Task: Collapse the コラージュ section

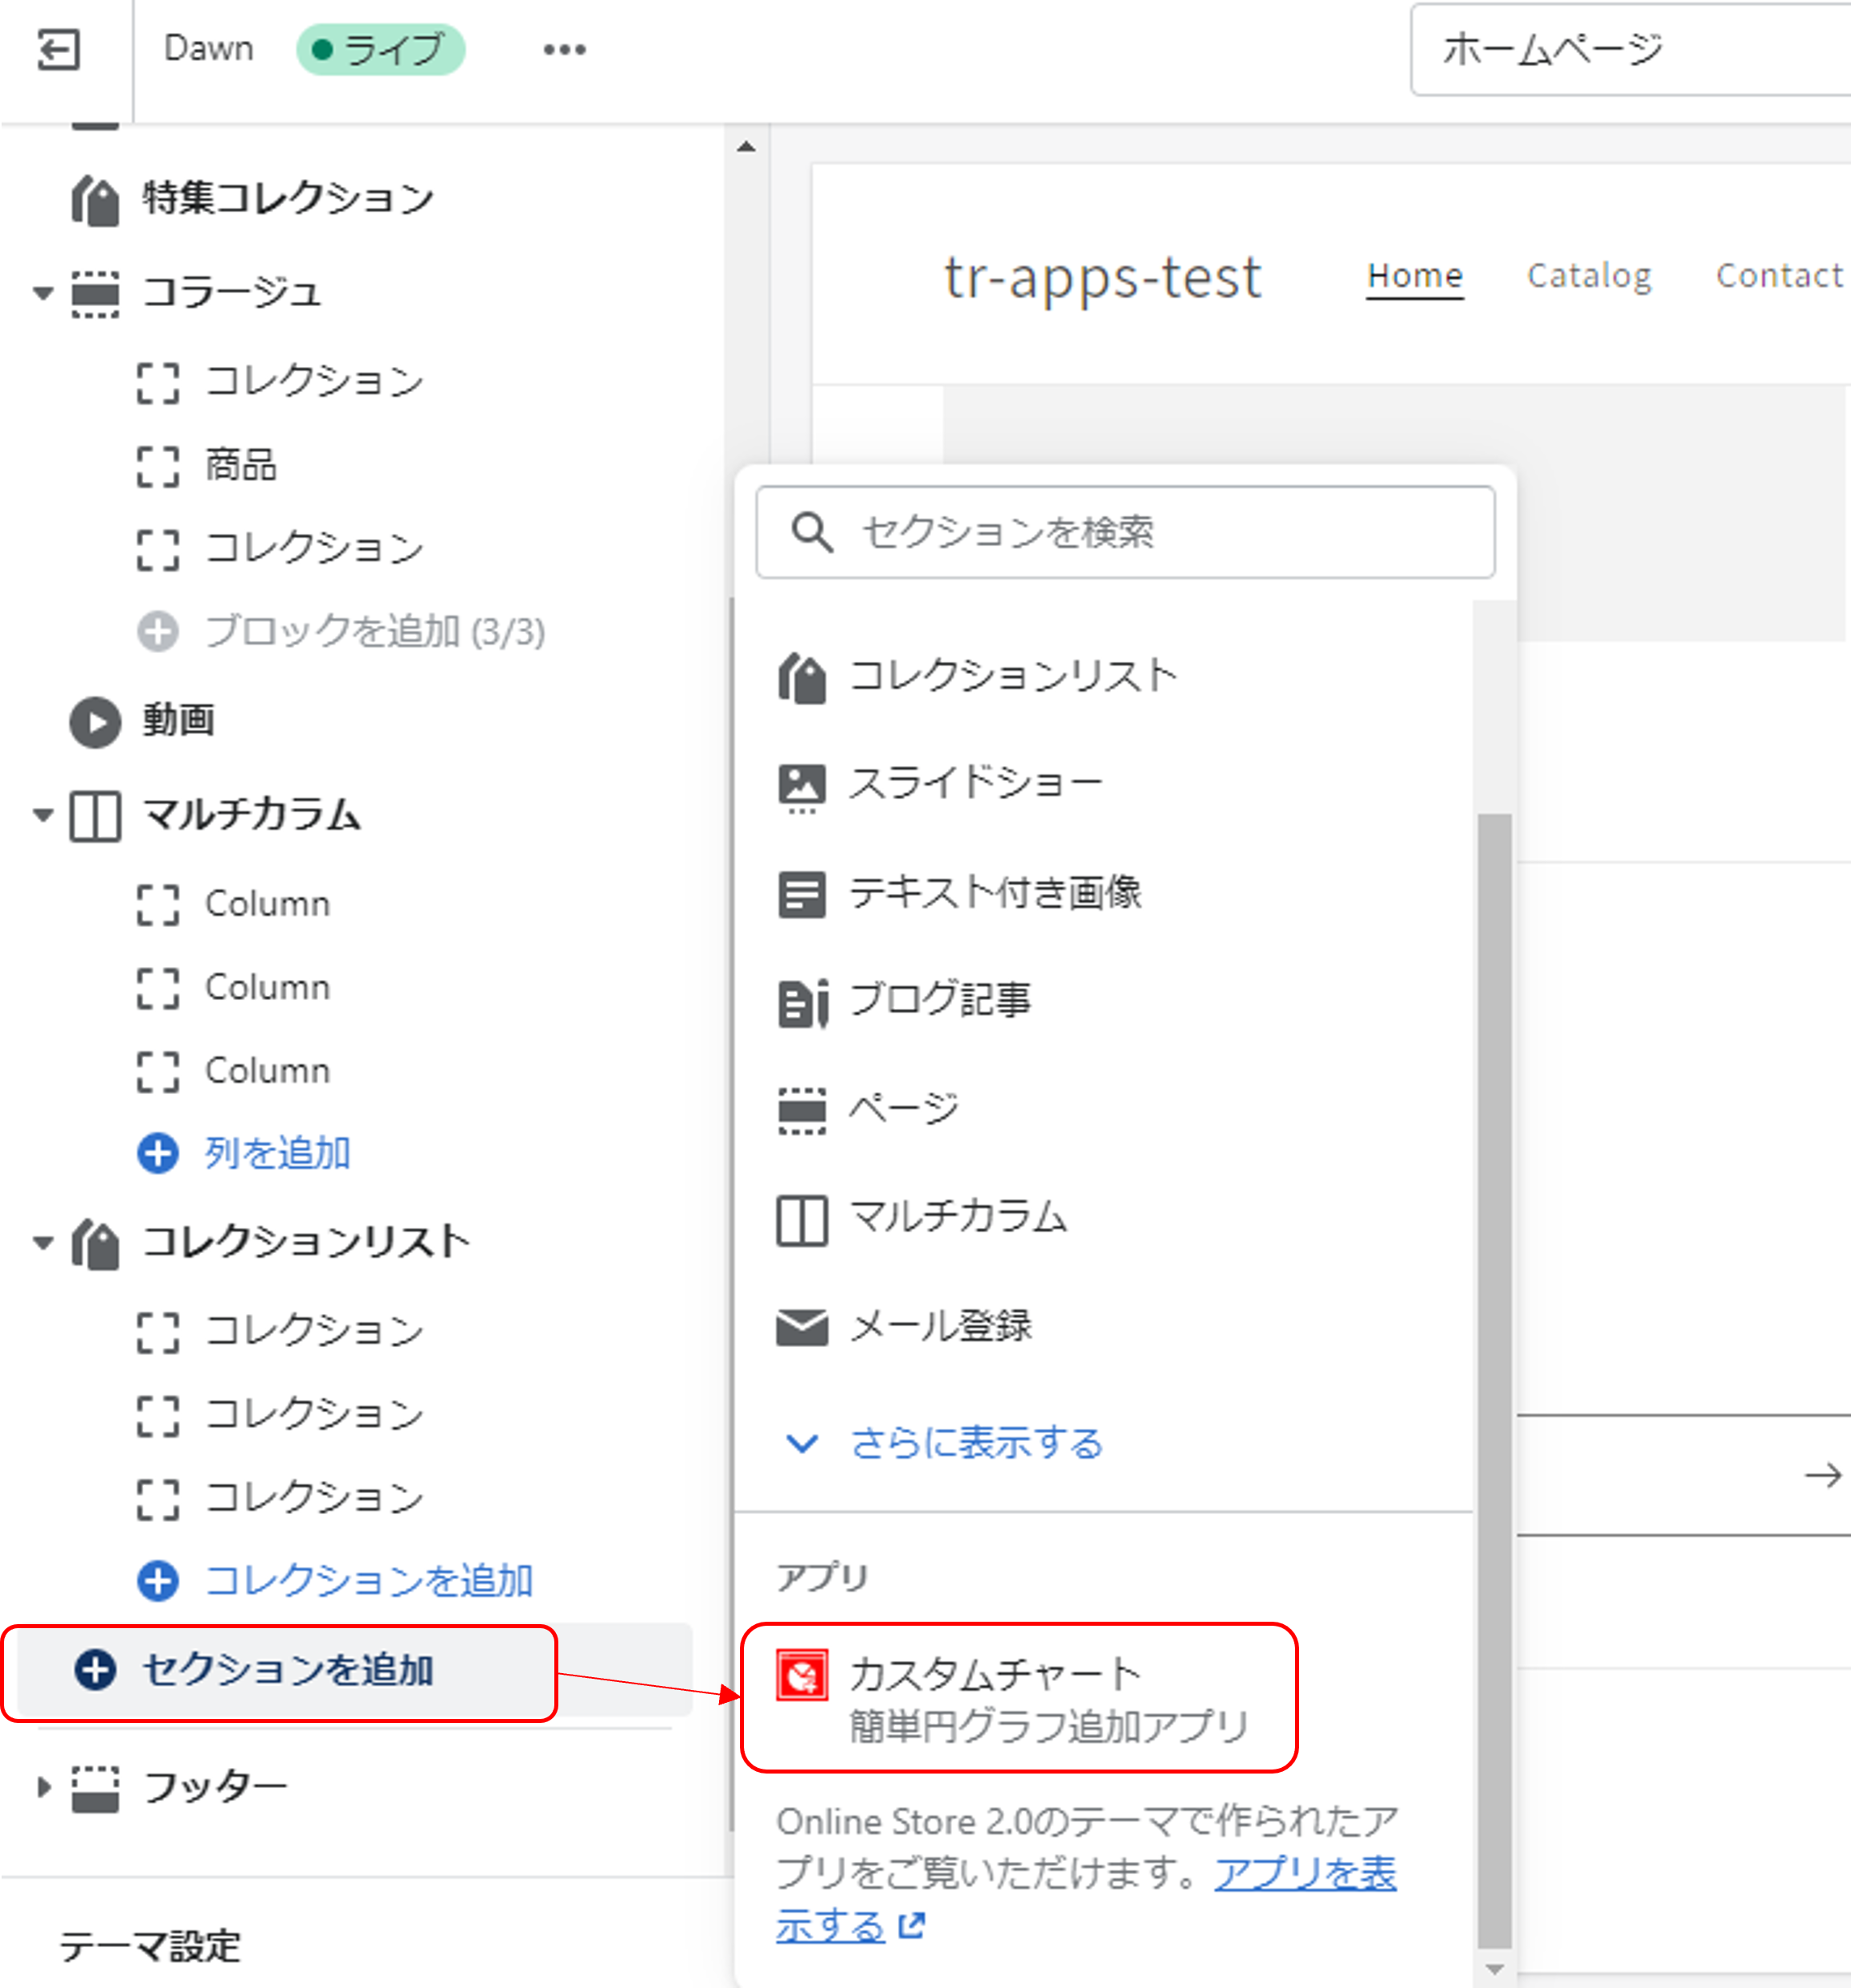Action: (43, 293)
